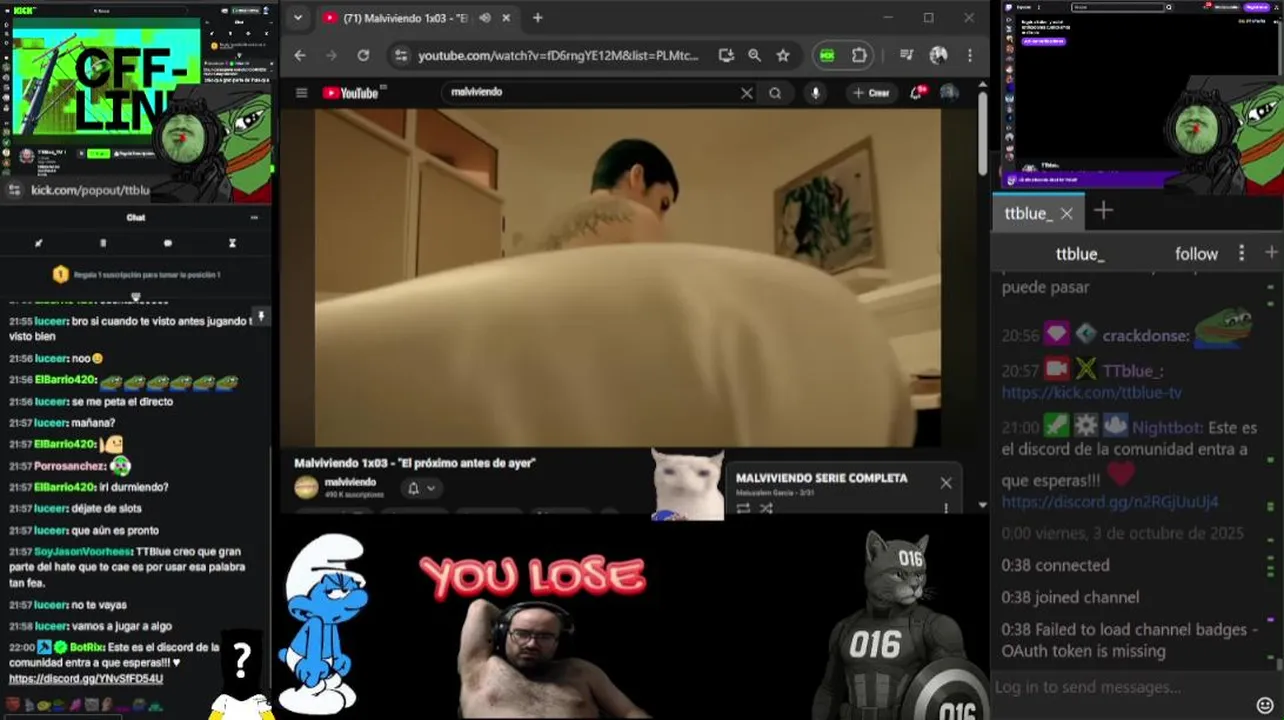Viewport: 1284px width, 720px height.
Task: Open the emoji picker smiley icon
Action: [1265, 706]
